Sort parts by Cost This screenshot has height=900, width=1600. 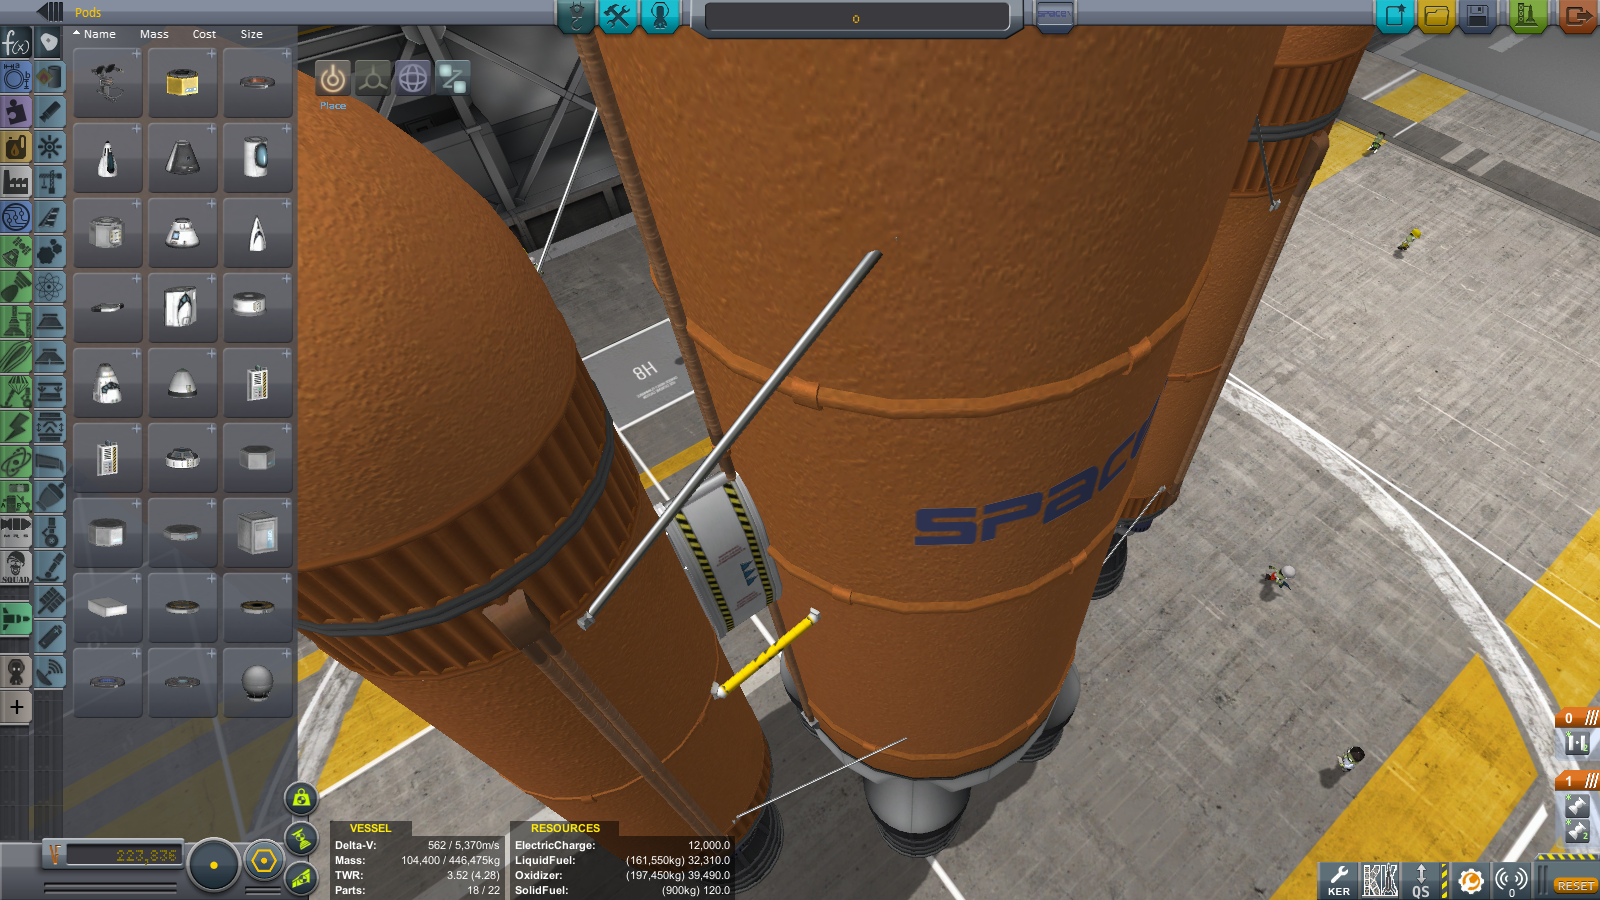(204, 34)
